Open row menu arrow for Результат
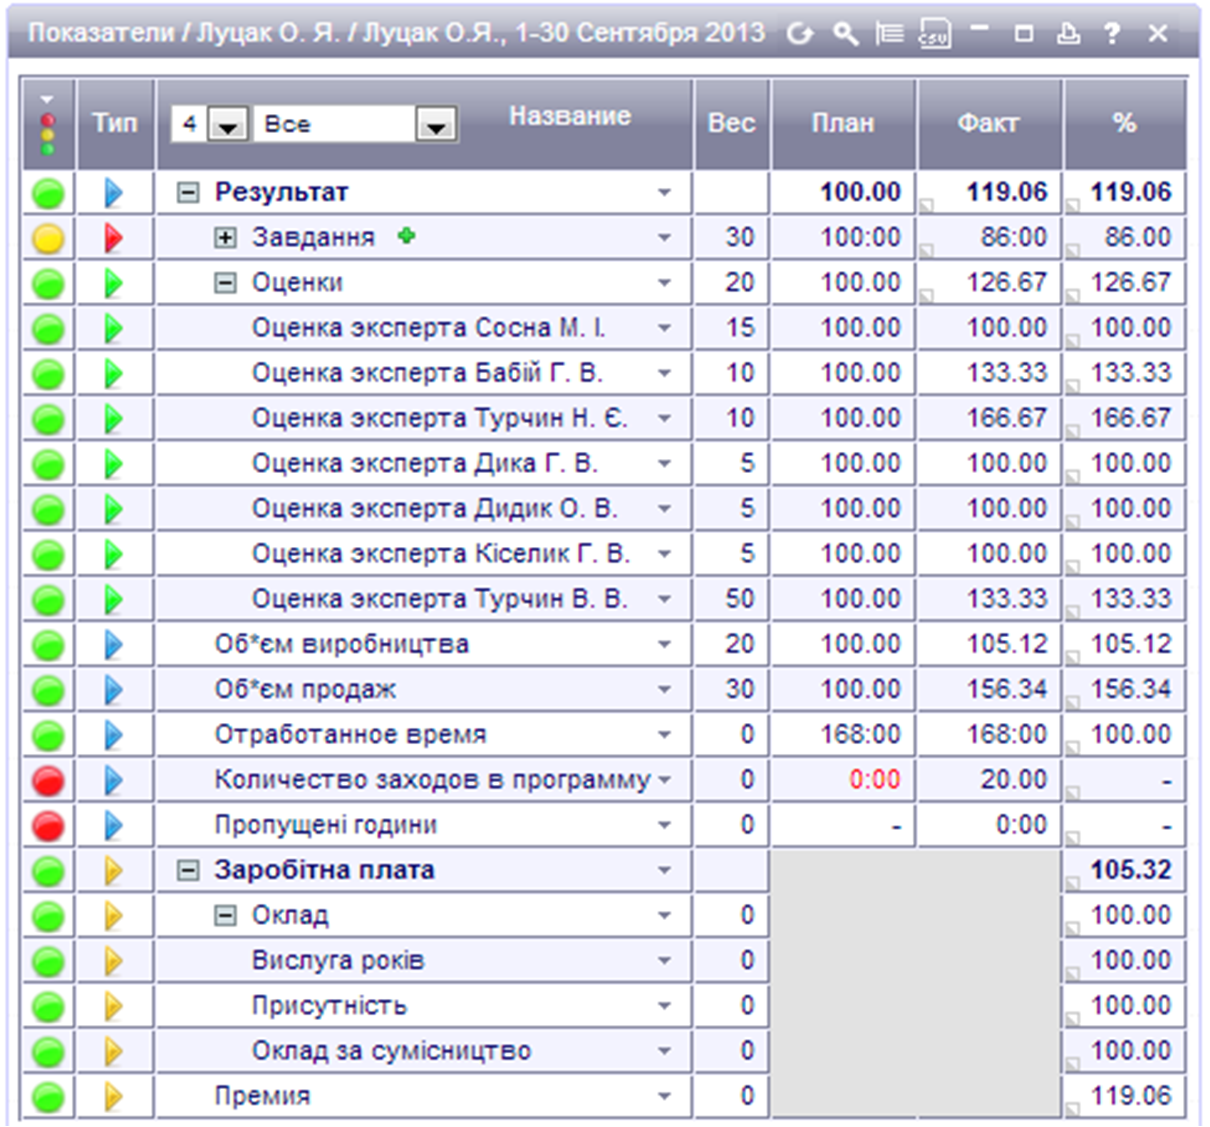This screenshot has width=1210, height=1127. [x=664, y=193]
